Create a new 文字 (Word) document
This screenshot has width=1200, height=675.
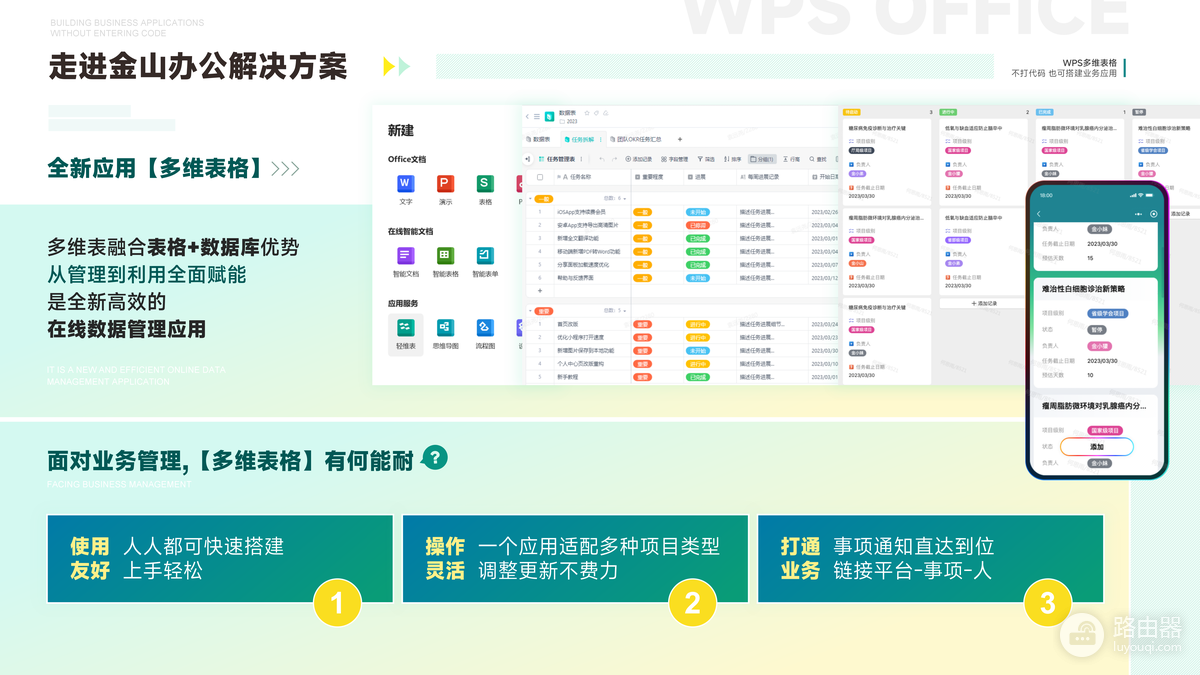pyautogui.click(x=405, y=183)
